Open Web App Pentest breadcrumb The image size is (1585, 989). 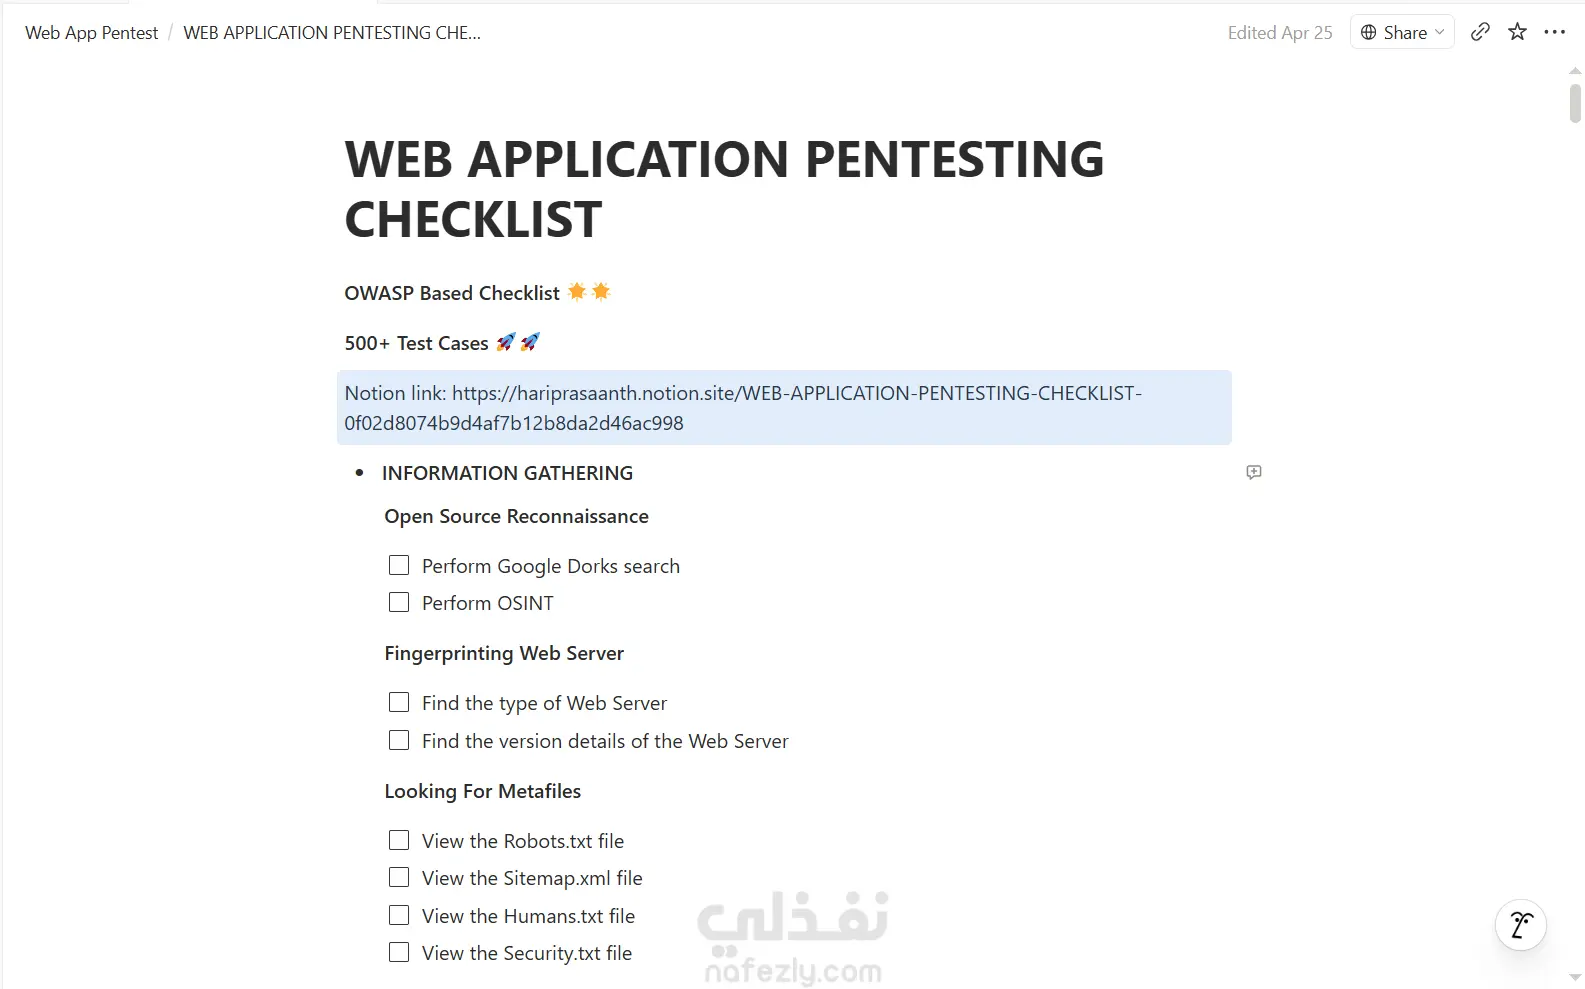92,33
